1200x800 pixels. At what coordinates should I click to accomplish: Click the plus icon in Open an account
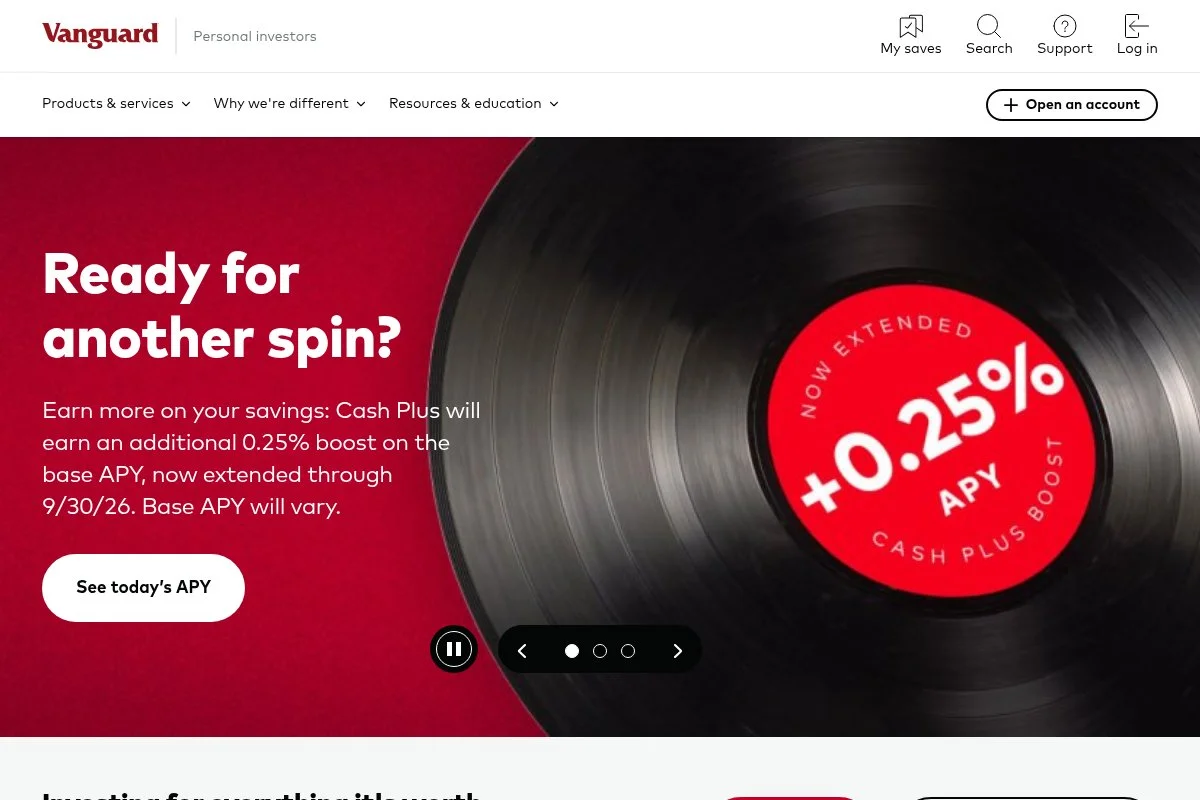pyautogui.click(x=1011, y=105)
